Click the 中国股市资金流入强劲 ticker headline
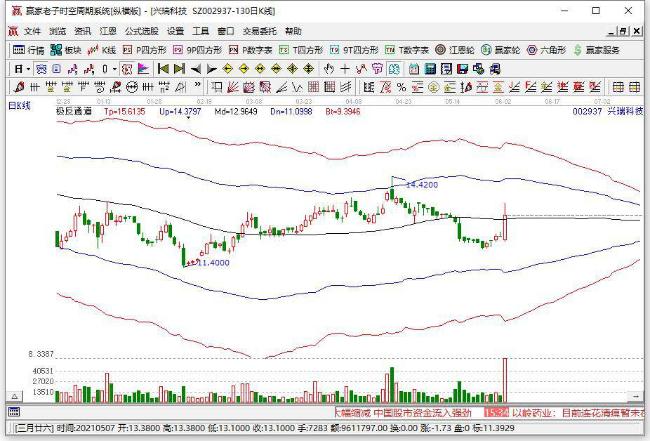This screenshot has height=441, width=650. 422,413
